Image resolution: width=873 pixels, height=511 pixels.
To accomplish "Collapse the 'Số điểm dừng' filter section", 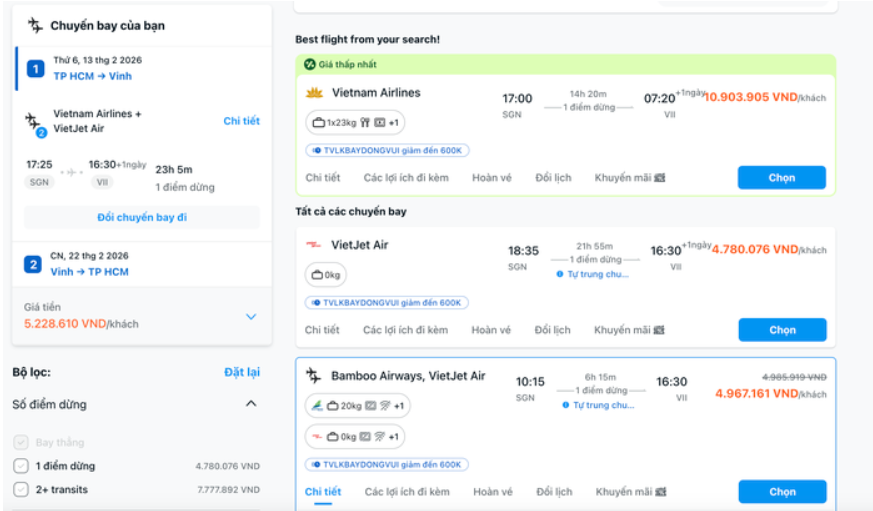I will coord(251,404).
